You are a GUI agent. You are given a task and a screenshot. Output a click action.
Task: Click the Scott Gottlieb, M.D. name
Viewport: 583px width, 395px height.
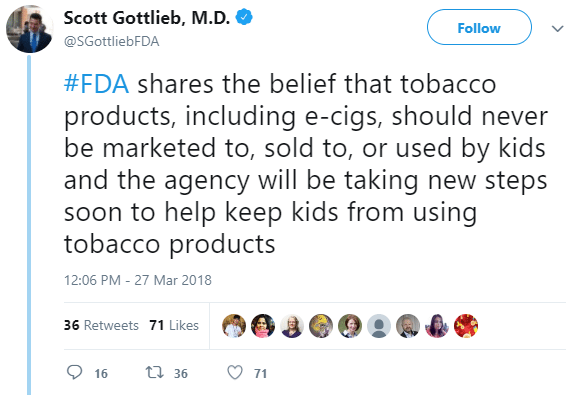pyautogui.click(x=147, y=18)
